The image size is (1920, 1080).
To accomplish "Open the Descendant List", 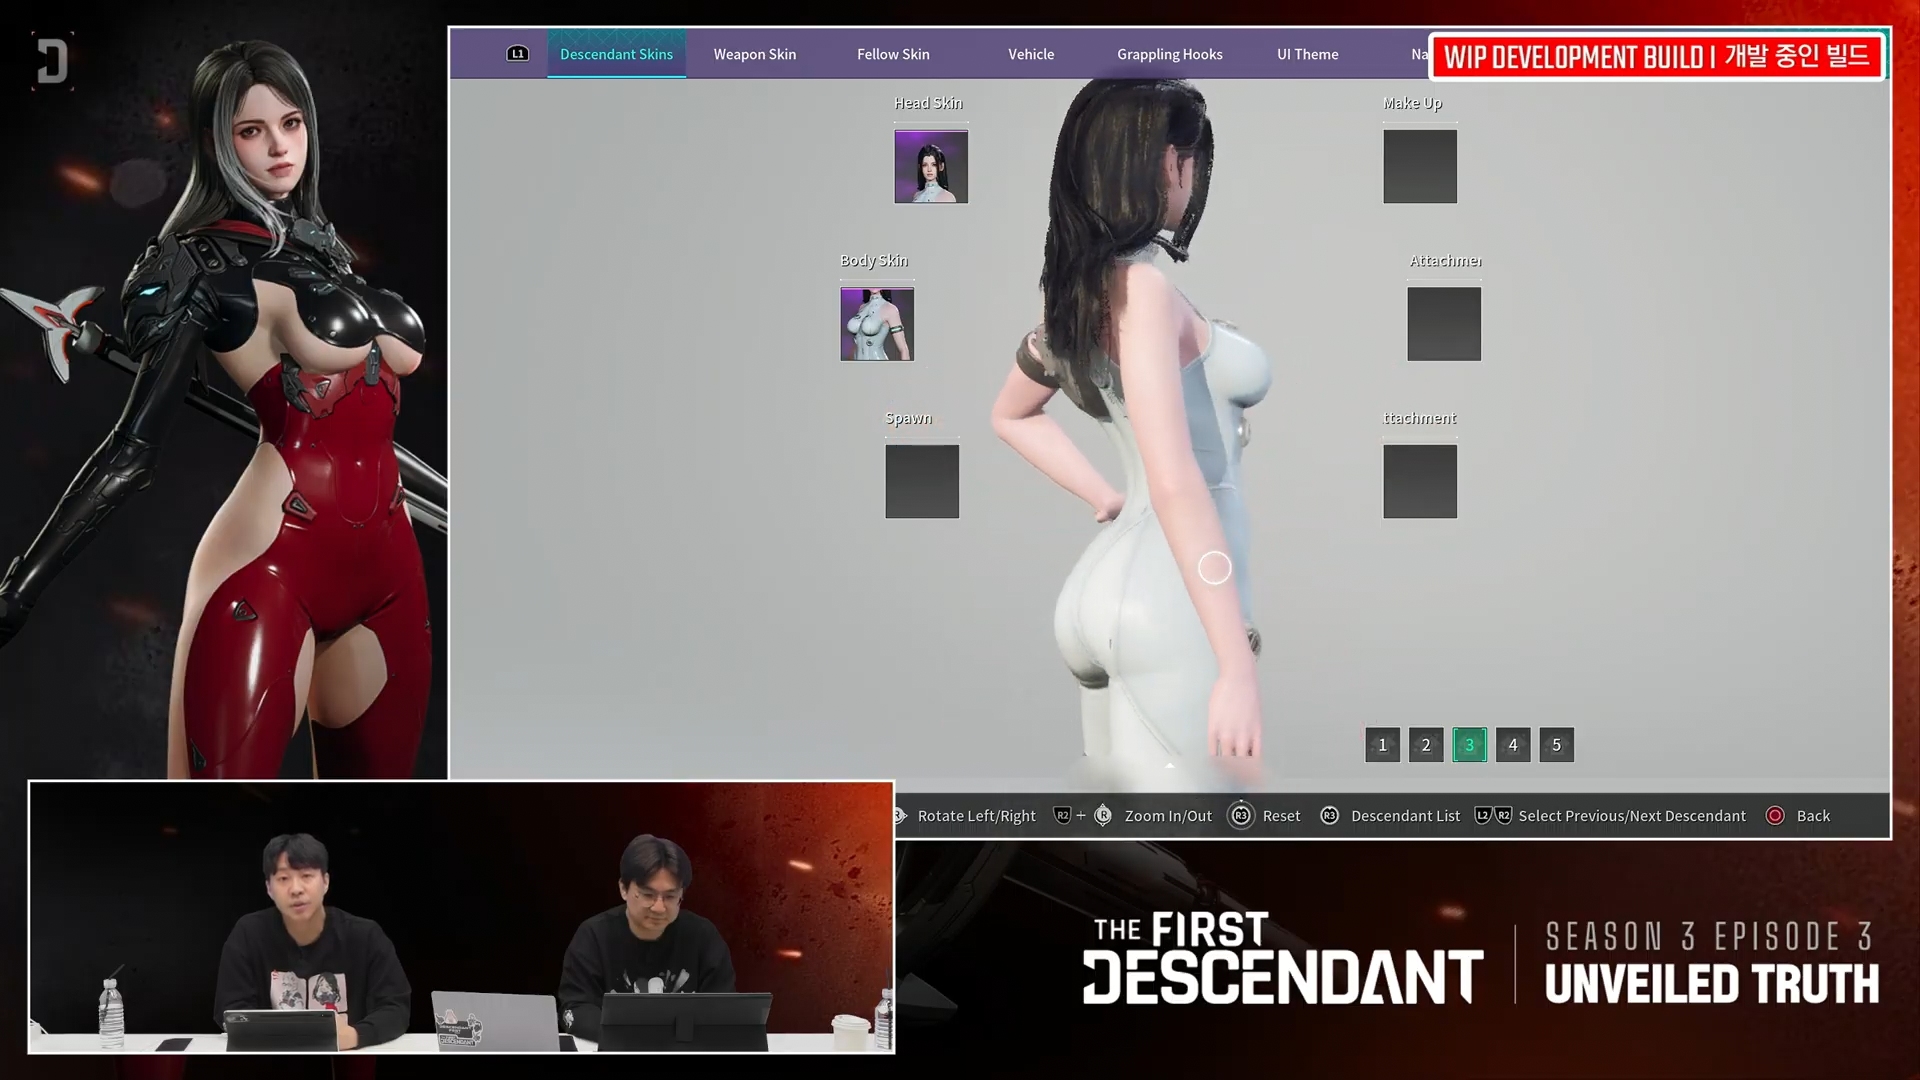I will pyautogui.click(x=1404, y=816).
